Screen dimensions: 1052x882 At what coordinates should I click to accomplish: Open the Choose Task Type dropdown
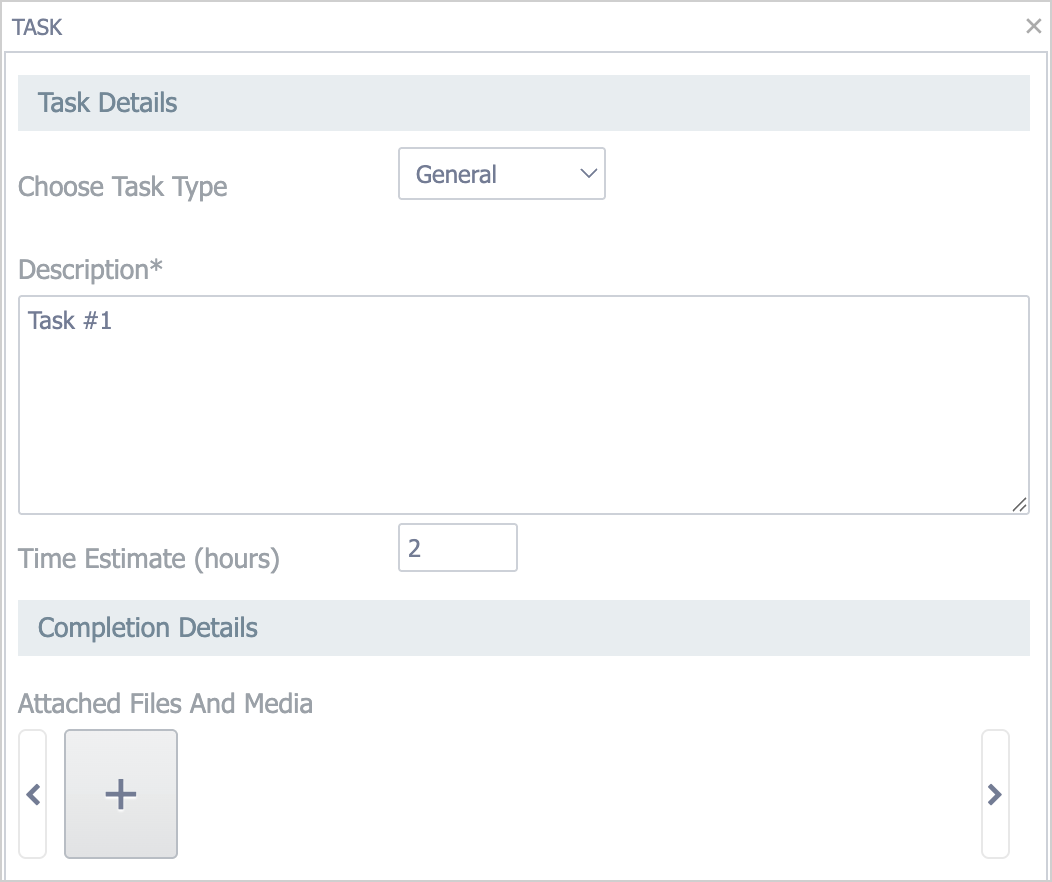pos(501,174)
